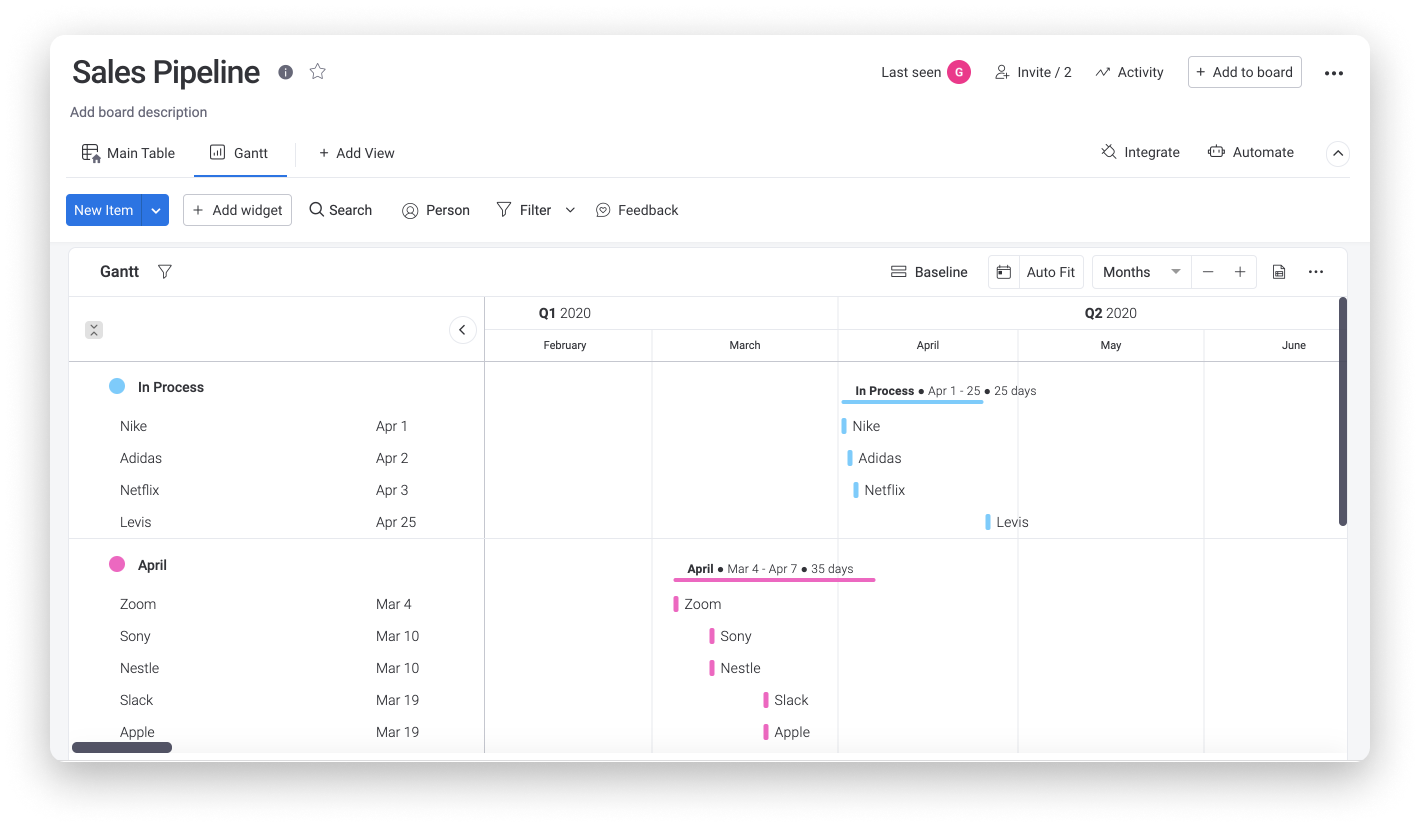The image size is (1420, 827).
Task: Collapse the Gantt side panel with the chevron
Action: click(462, 329)
